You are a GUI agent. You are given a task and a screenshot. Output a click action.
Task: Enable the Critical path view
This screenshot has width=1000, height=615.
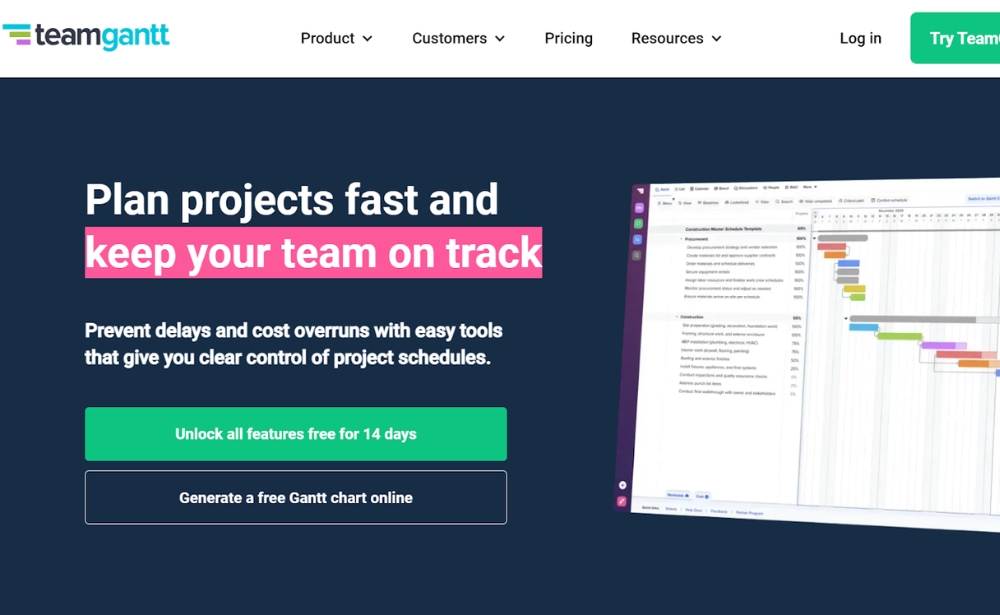852,200
